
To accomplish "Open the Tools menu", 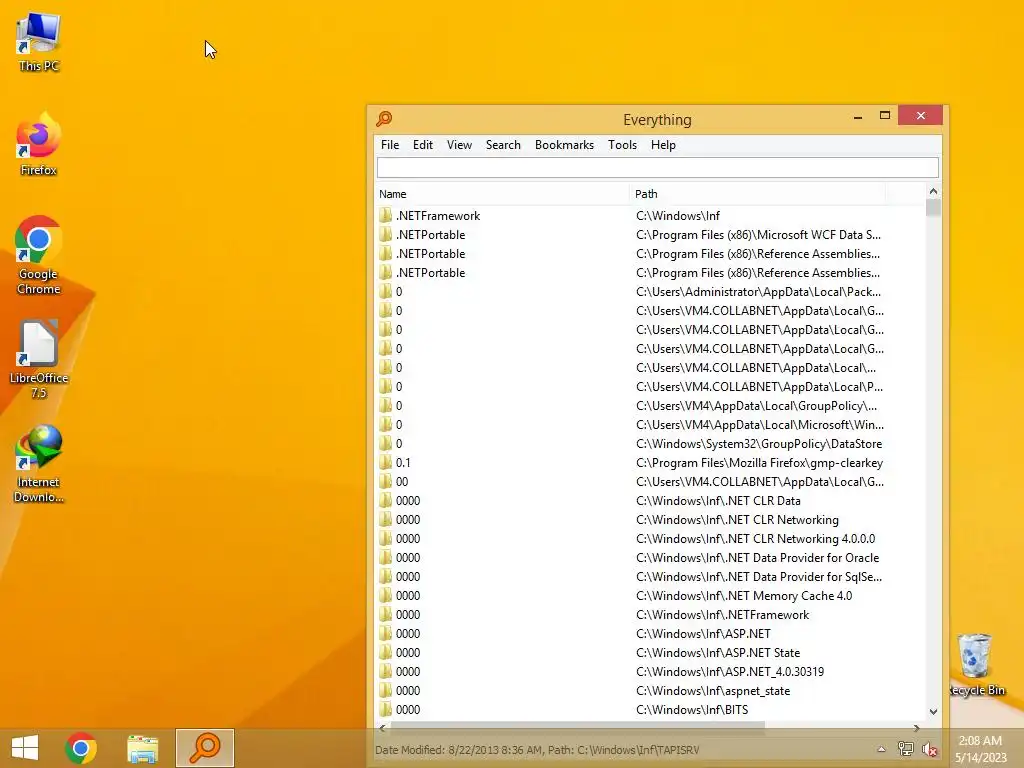I will [622, 145].
